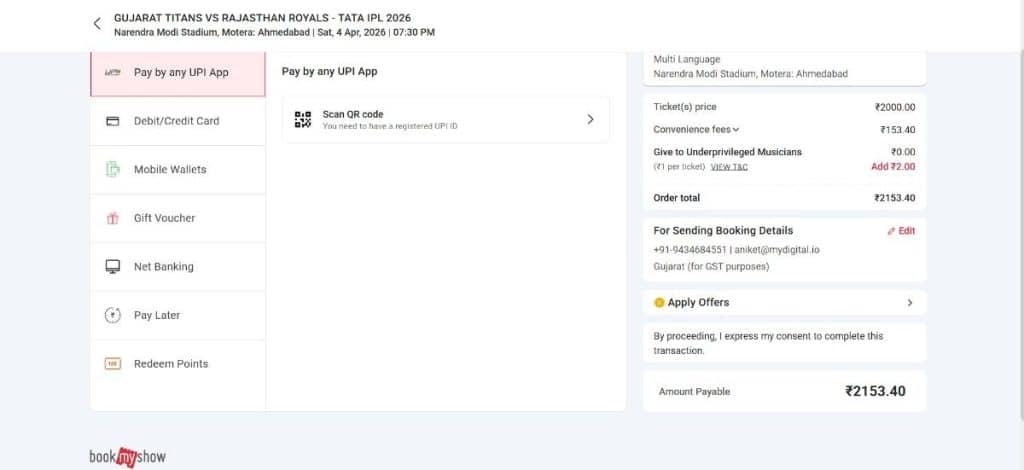Expand Scan QR code chevron arrow
Image resolution: width=1024 pixels, height=470 pixels.
590,119
